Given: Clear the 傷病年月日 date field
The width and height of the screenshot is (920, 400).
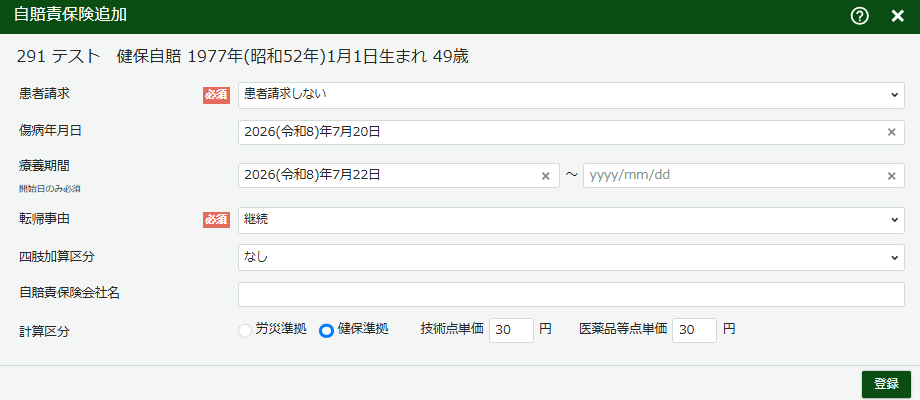Looking at the screenshot, I should 891,133.
